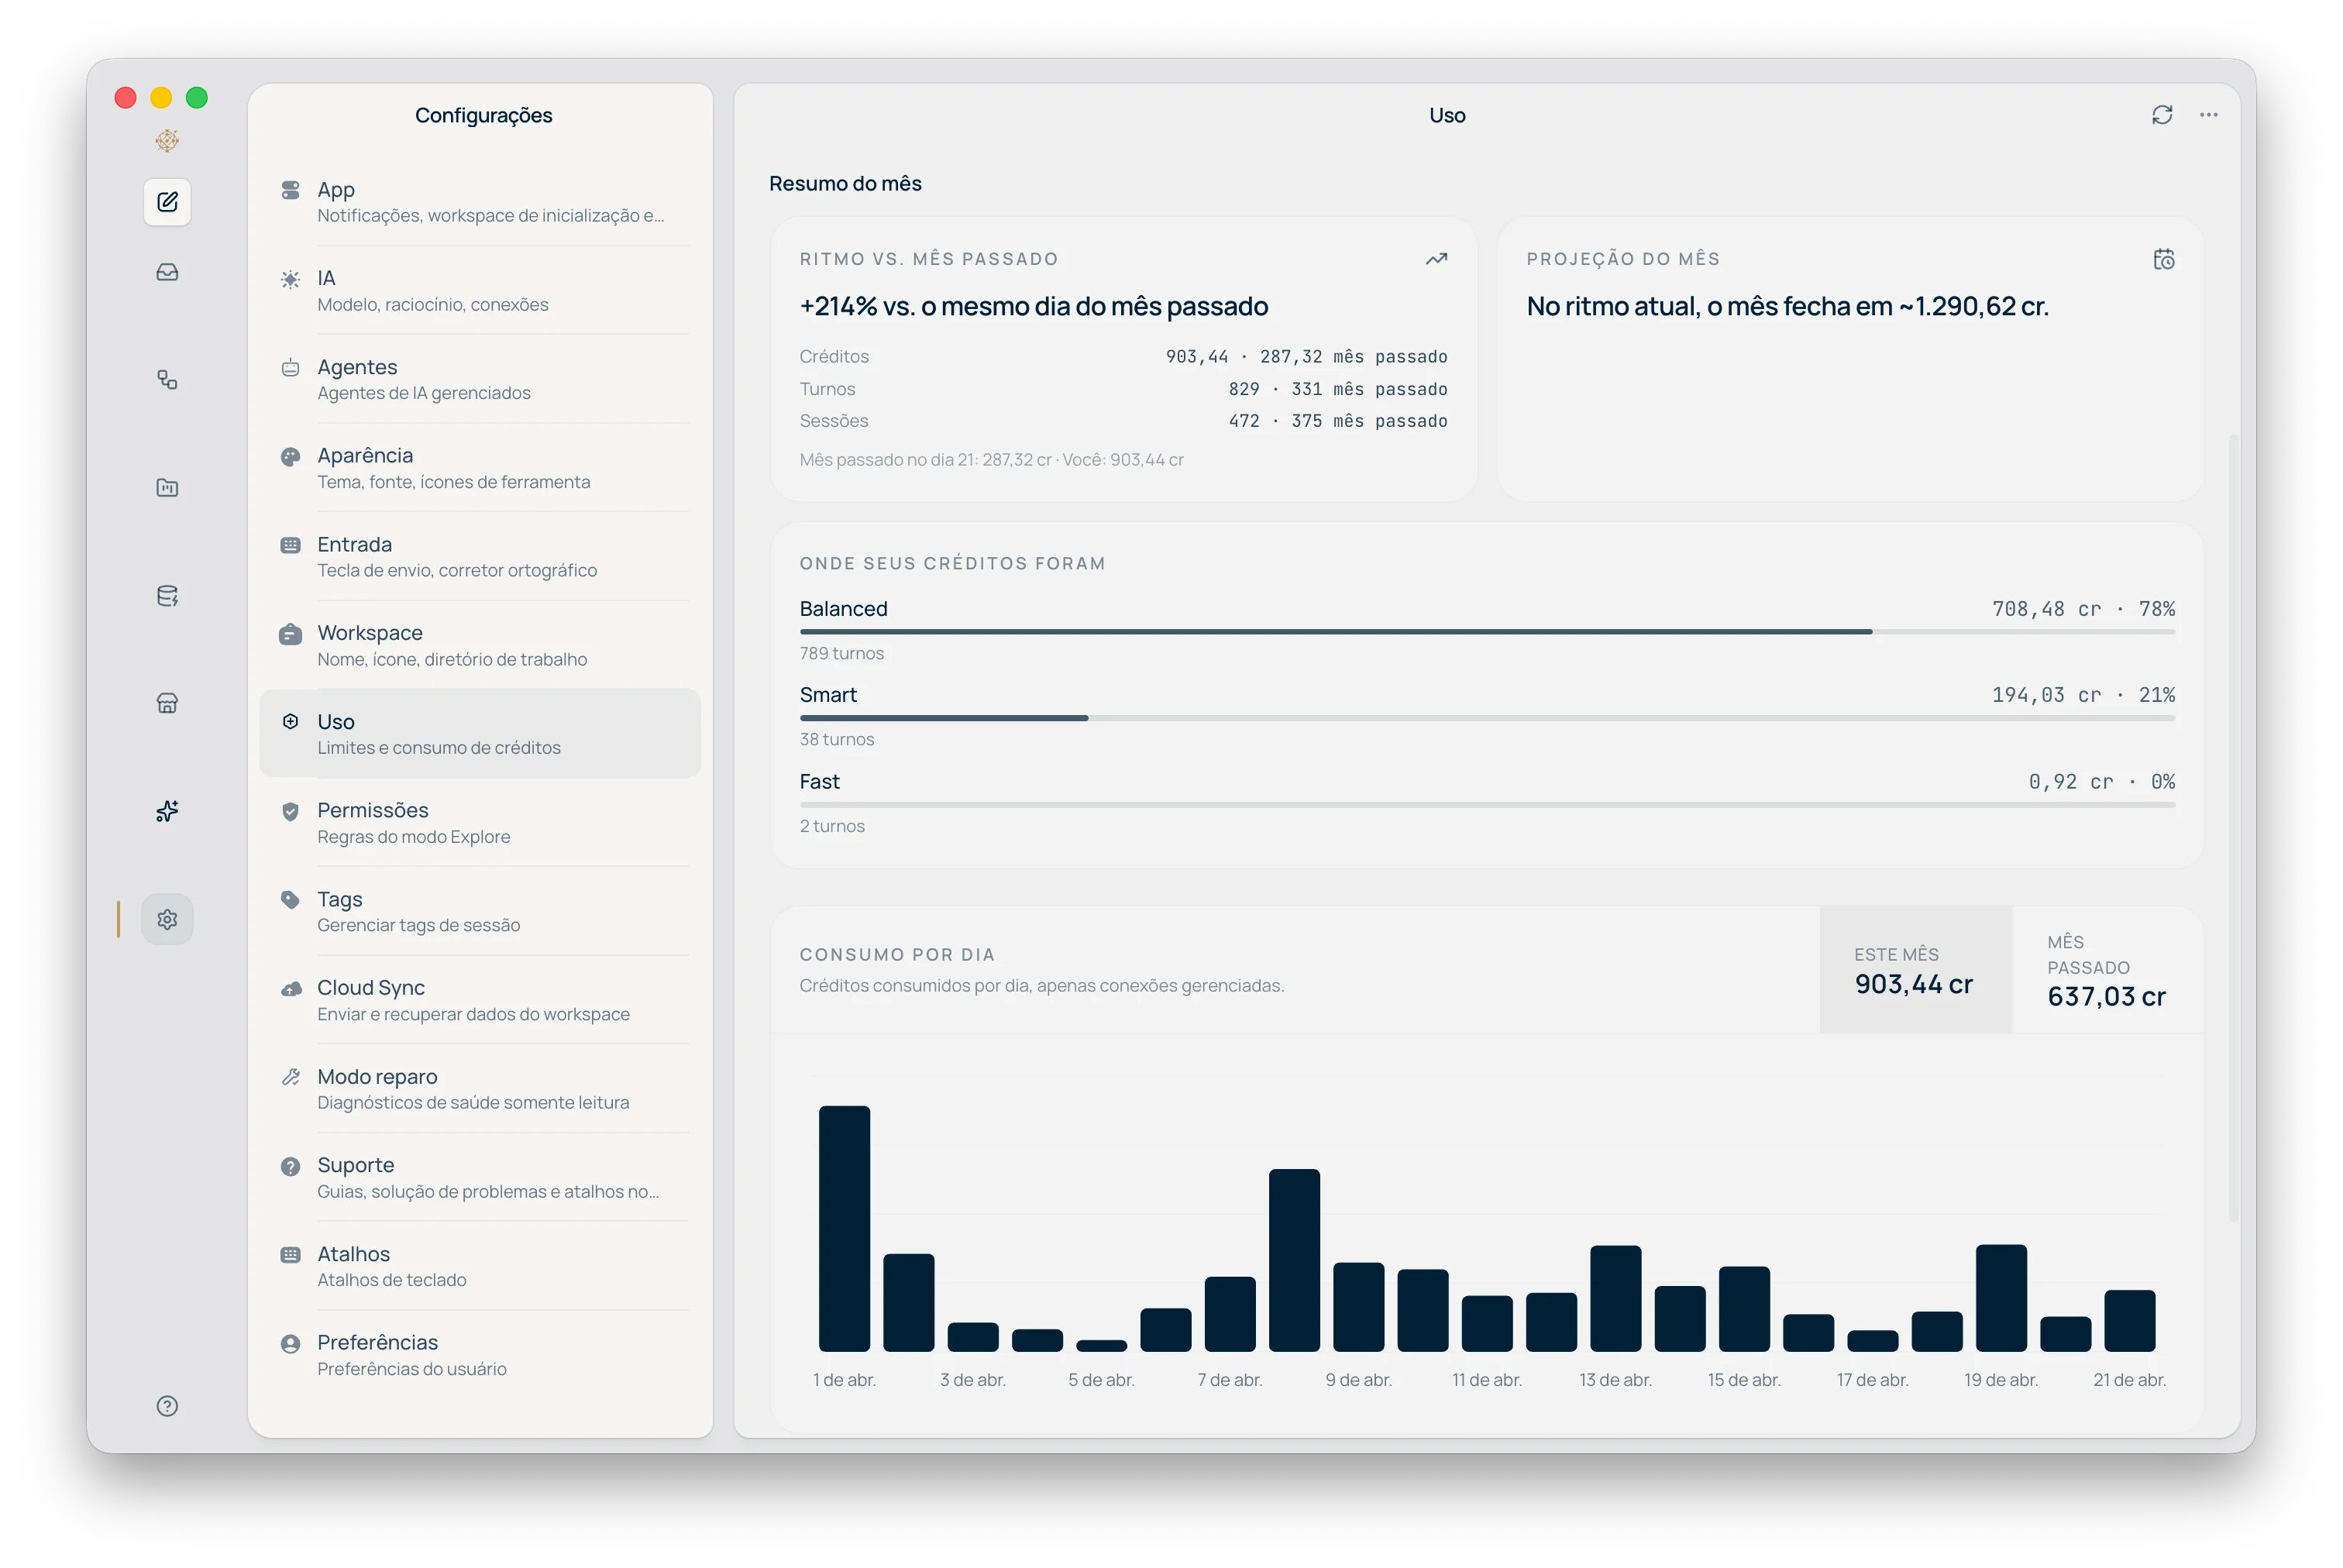Click the Balanced usage progress bar
The height and width of the screenshot is (1568, 2343).
pyautogui.click(x=1486, y=632)
